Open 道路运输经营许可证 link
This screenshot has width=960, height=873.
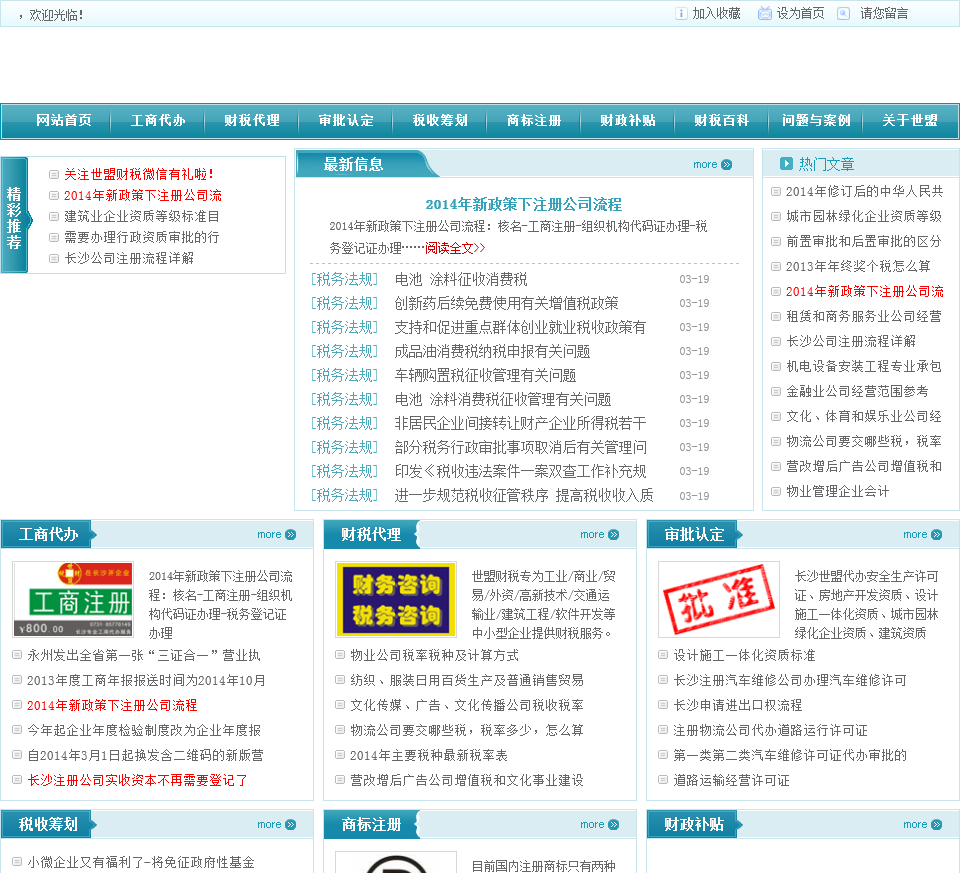(731, 781)
